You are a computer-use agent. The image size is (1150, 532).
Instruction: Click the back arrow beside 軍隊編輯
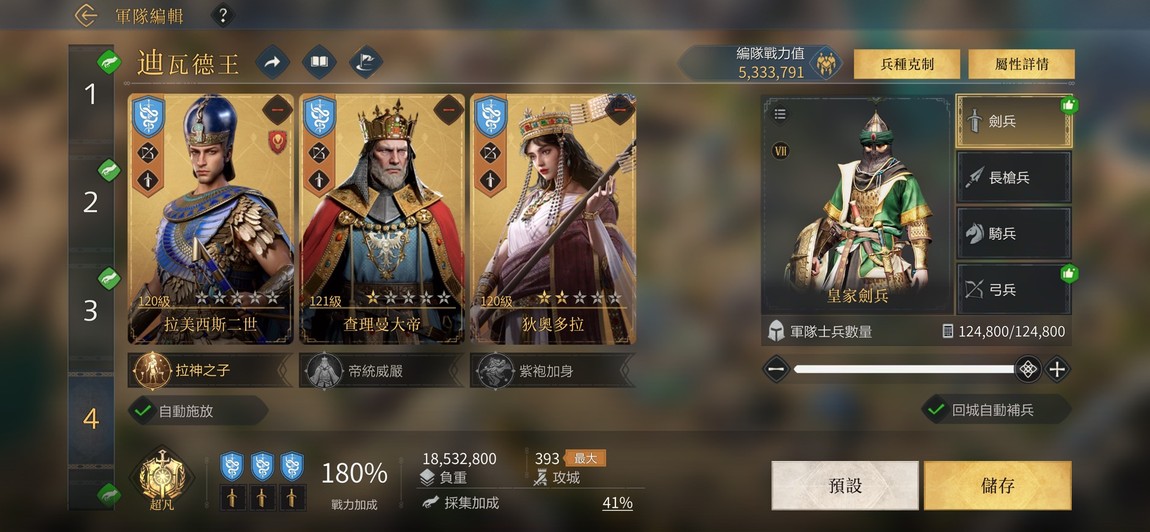coord(86,15)
